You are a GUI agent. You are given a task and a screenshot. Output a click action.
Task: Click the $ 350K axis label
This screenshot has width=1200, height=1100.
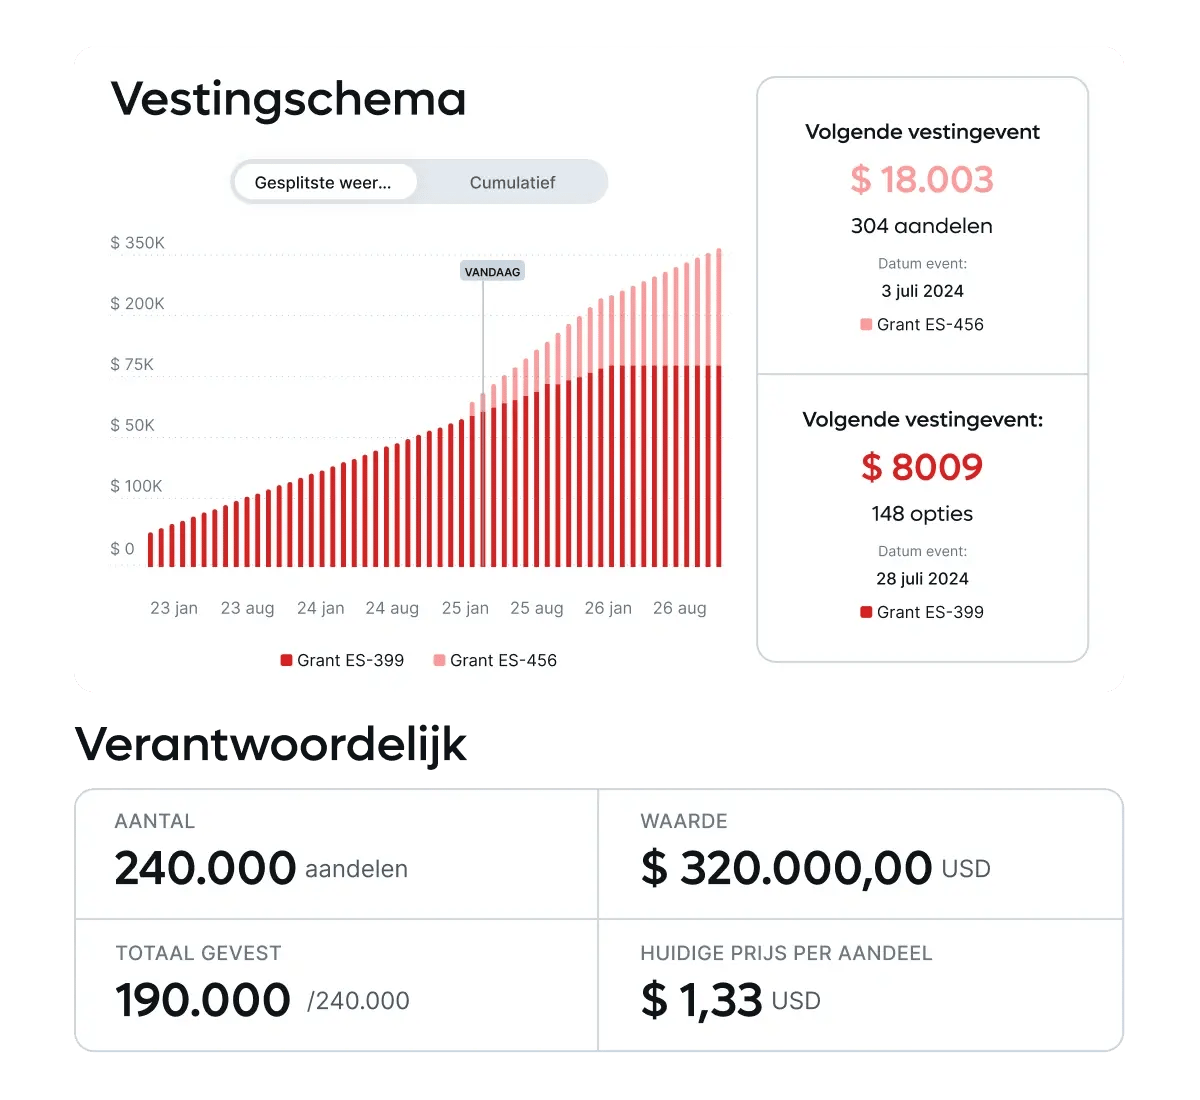[137, 243]
